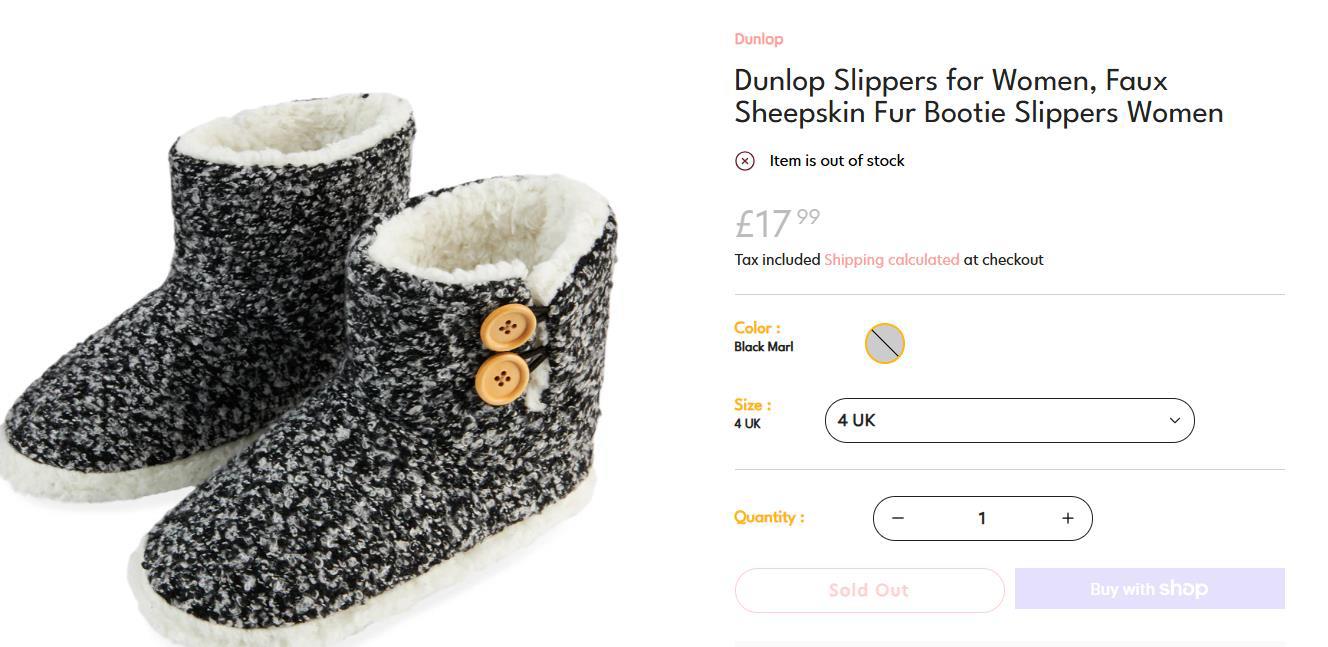The height and width of the screenshot is (647, 1328).
Task: Click the small '4 UK' text under Size
Action: tap(747, 424)
